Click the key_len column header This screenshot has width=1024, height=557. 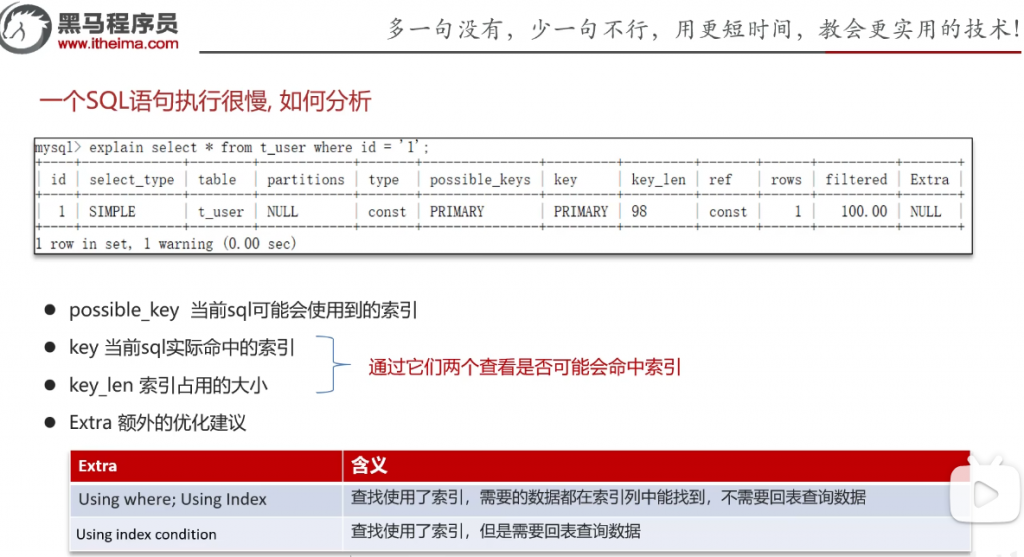658,180
